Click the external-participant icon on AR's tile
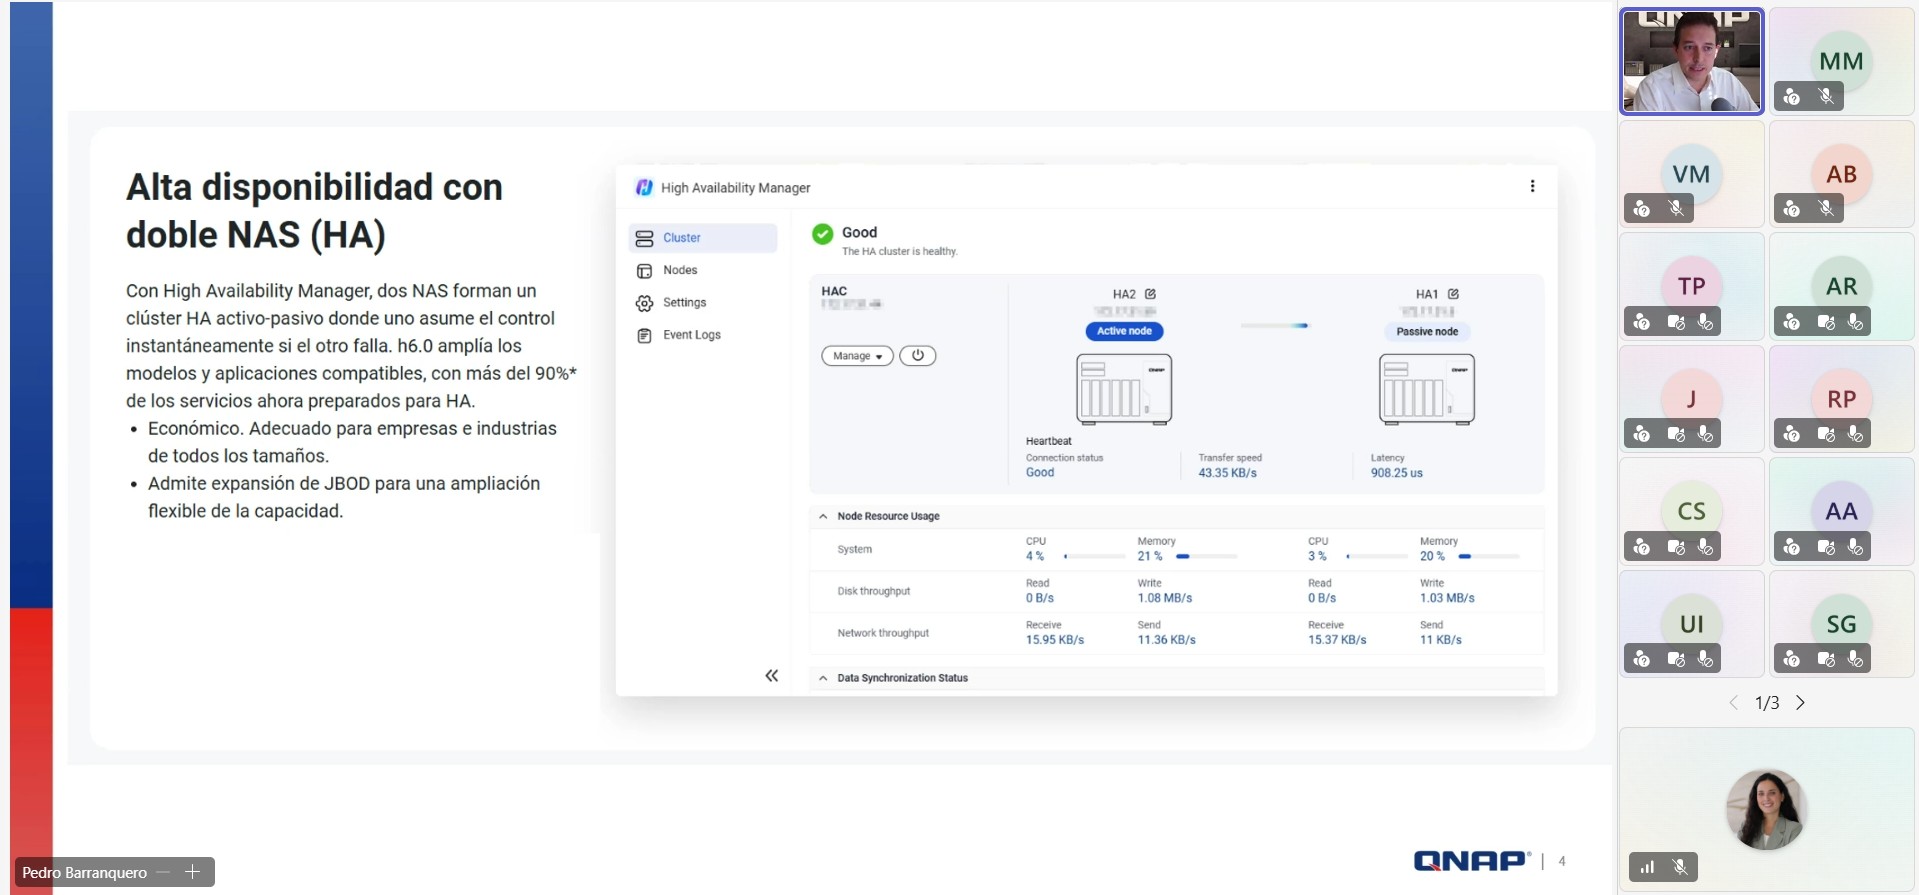This screenshot has height=895, width=1919. [1792, 322]
